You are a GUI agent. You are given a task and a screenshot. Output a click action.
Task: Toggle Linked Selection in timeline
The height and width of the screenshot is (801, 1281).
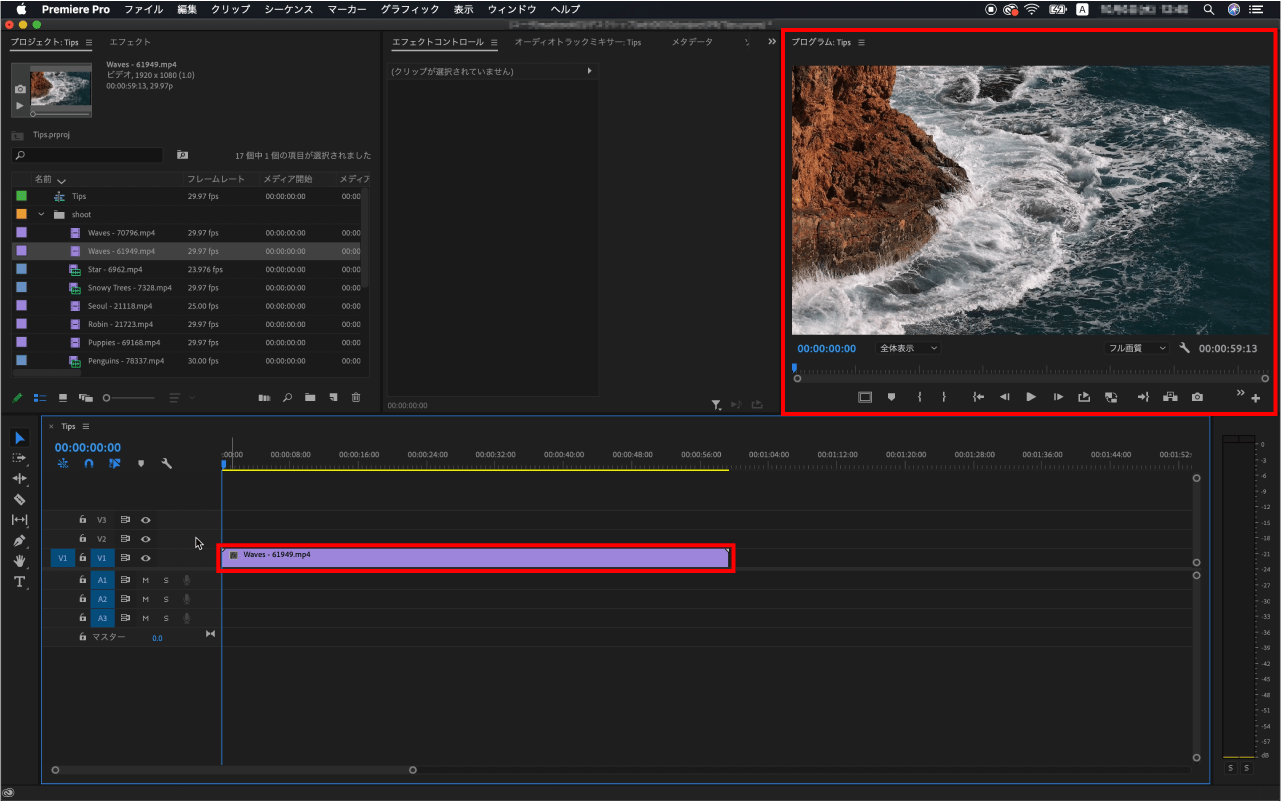click(x=115, y=464)
